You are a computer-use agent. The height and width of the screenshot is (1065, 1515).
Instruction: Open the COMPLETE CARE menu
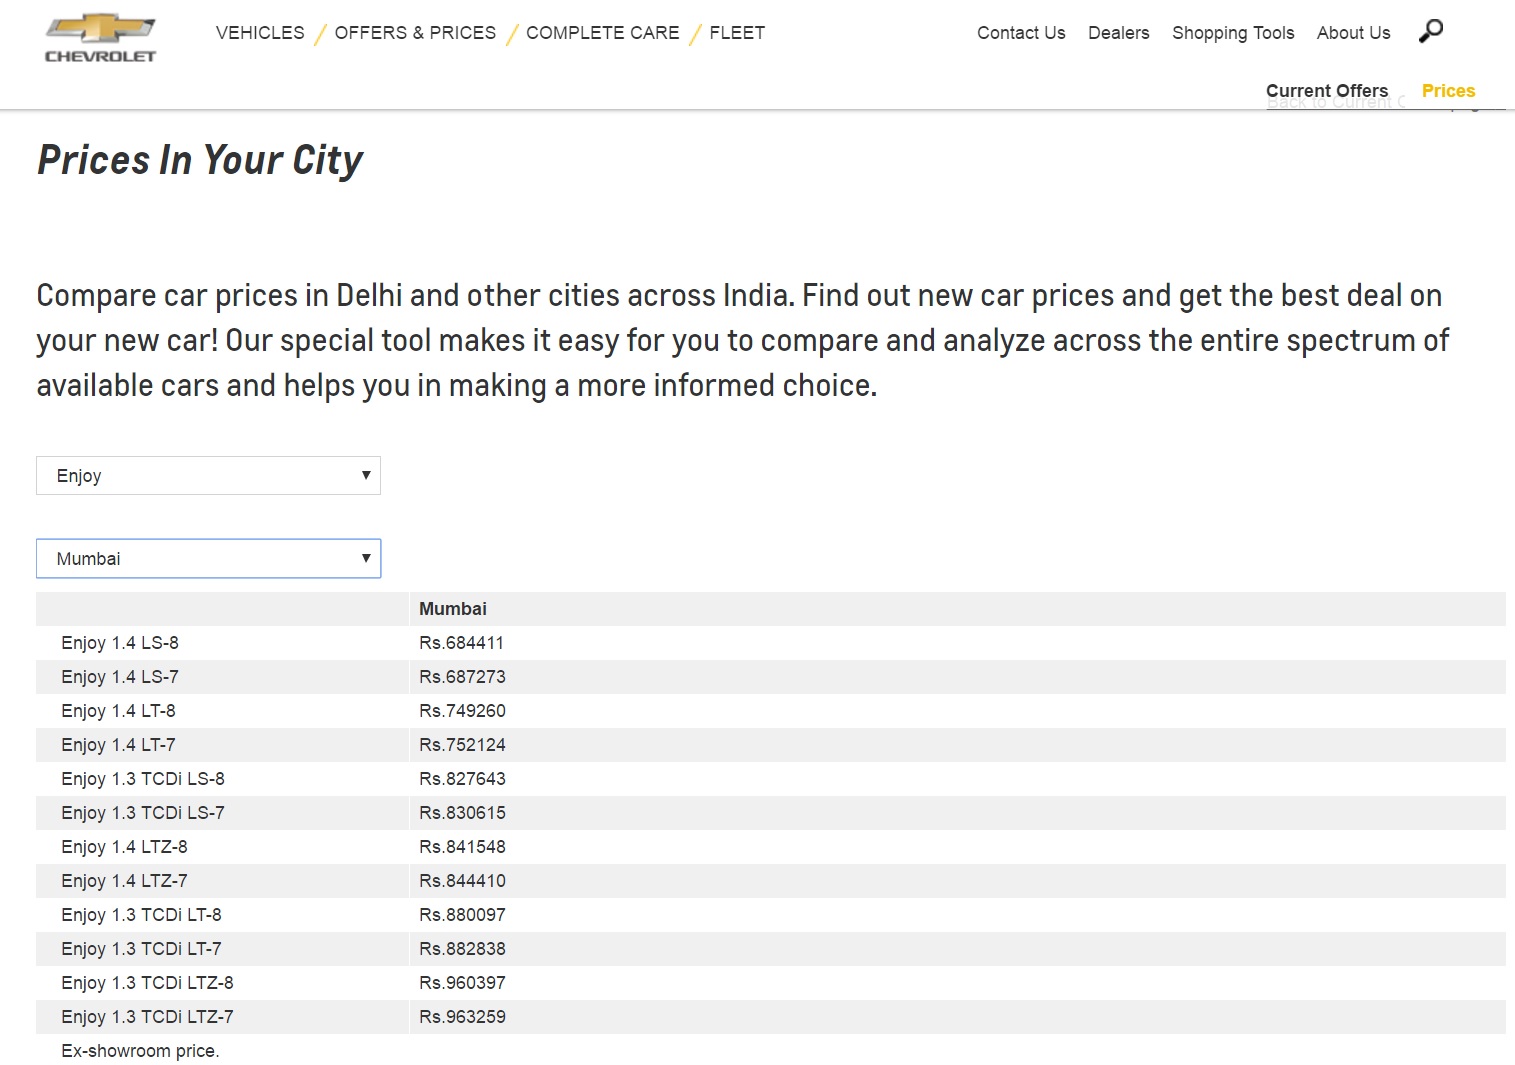coord(603,33)
